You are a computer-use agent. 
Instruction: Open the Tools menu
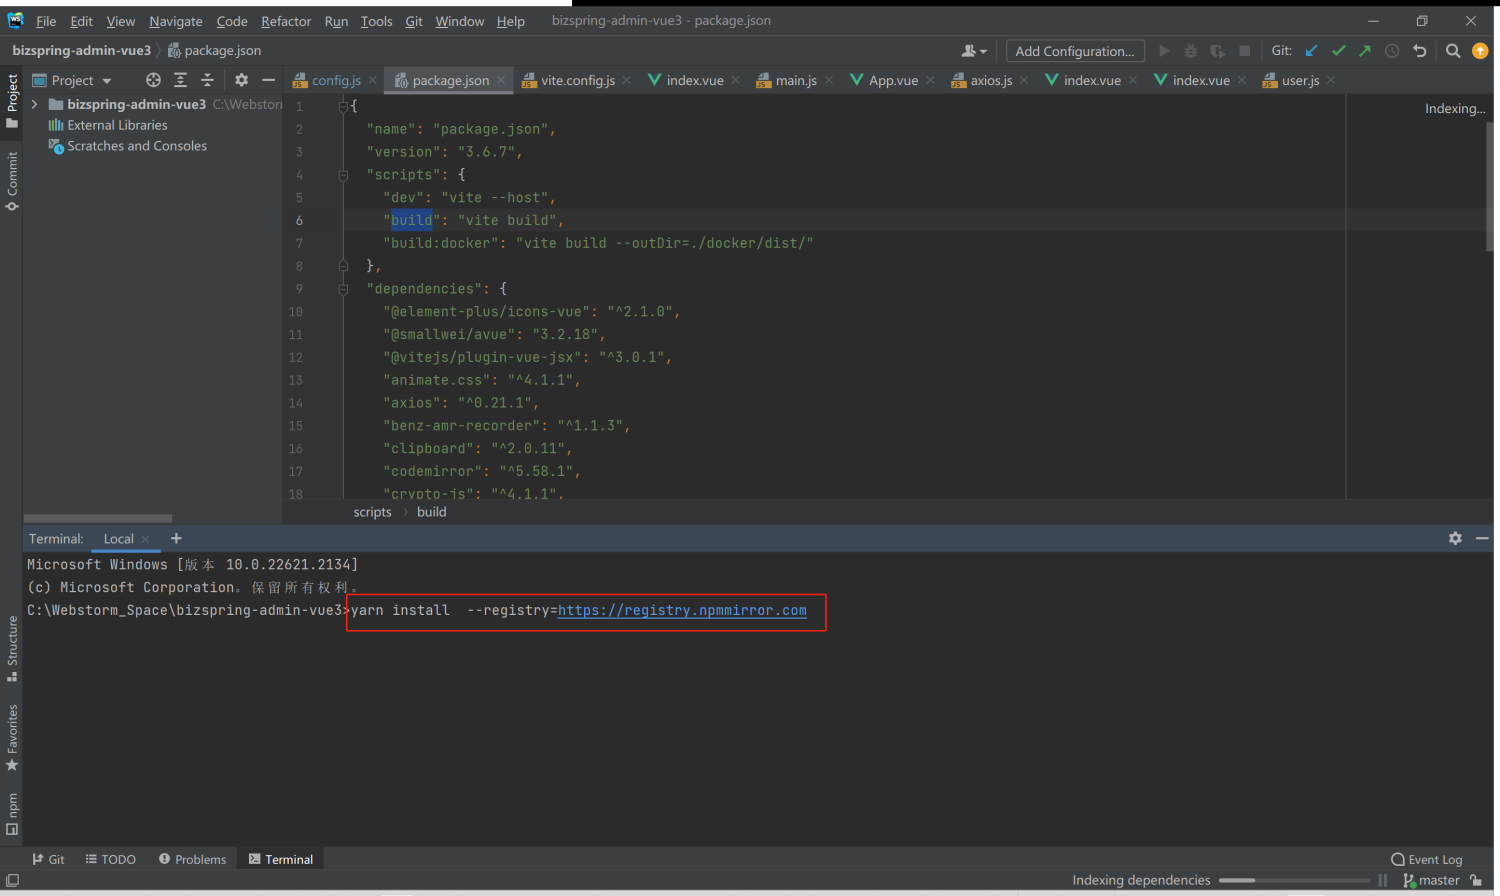coord(376,21)
